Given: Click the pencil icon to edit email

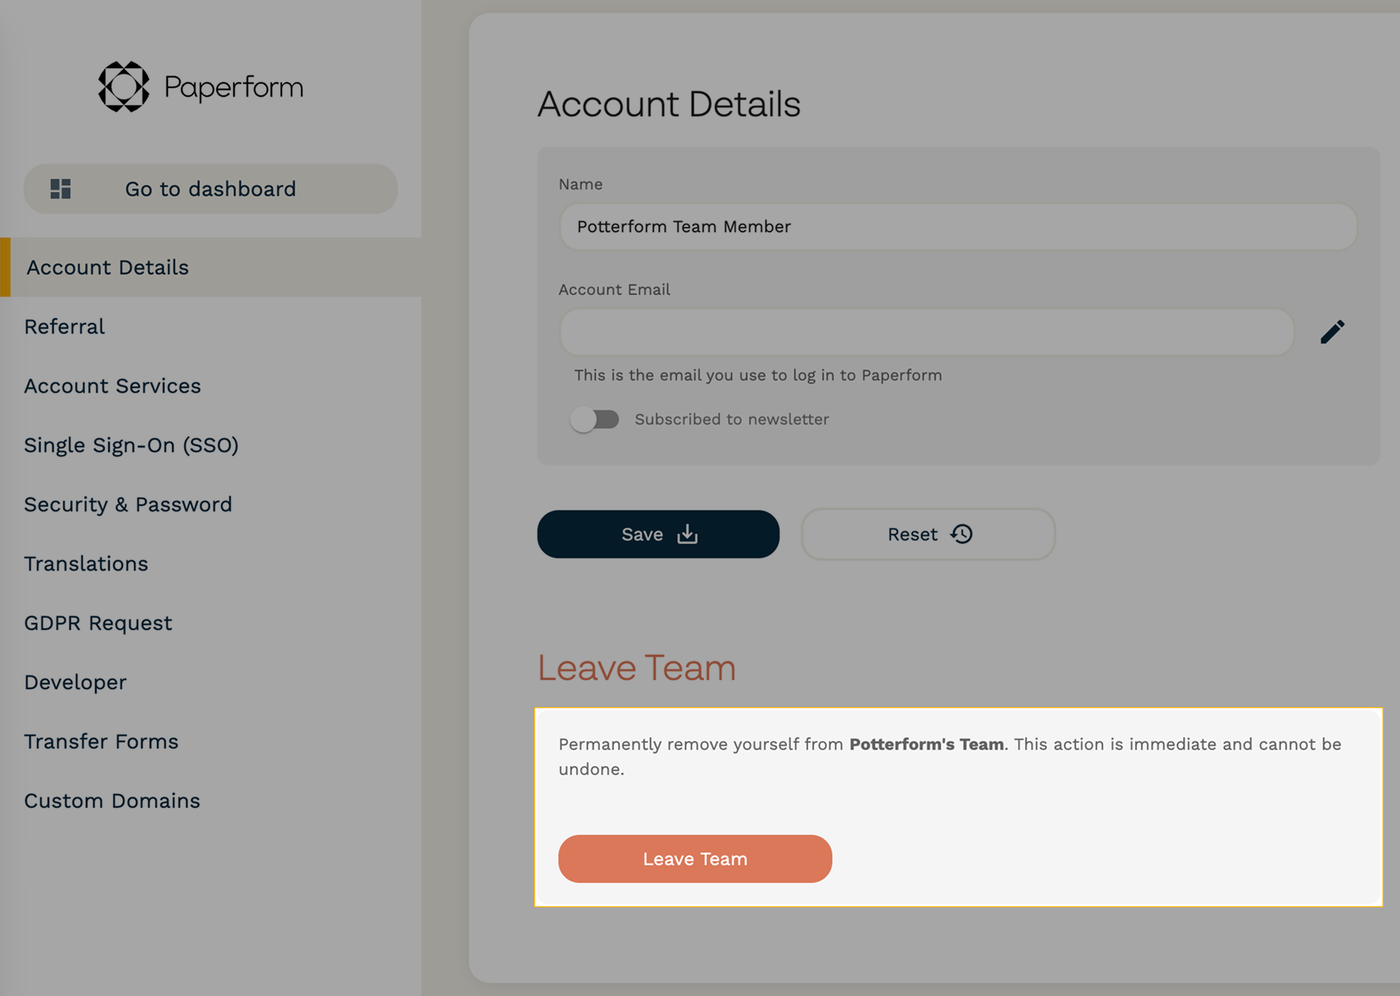Looking at the screenshot, I should 1332,332.
